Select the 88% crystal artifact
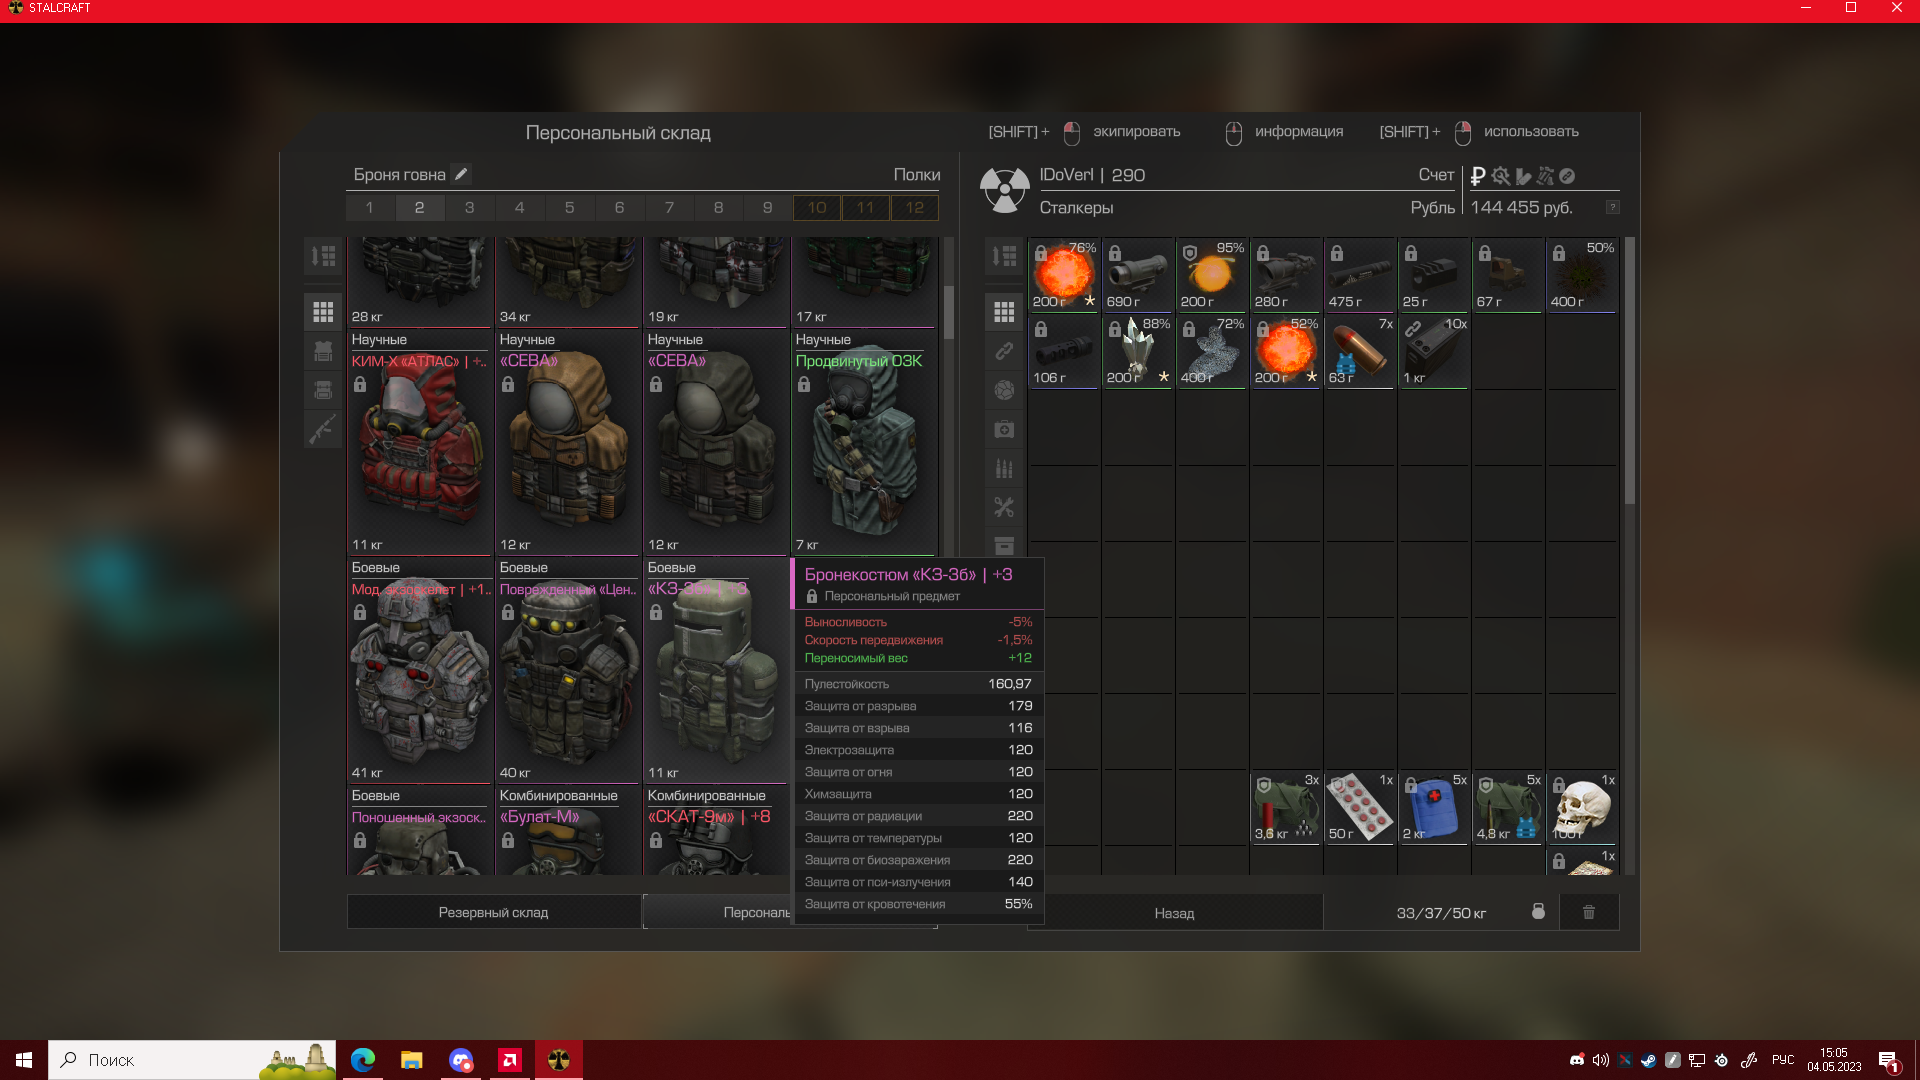Image resolution: width=1920 pixels, height=1080 pixels. tap(1138, 351)
